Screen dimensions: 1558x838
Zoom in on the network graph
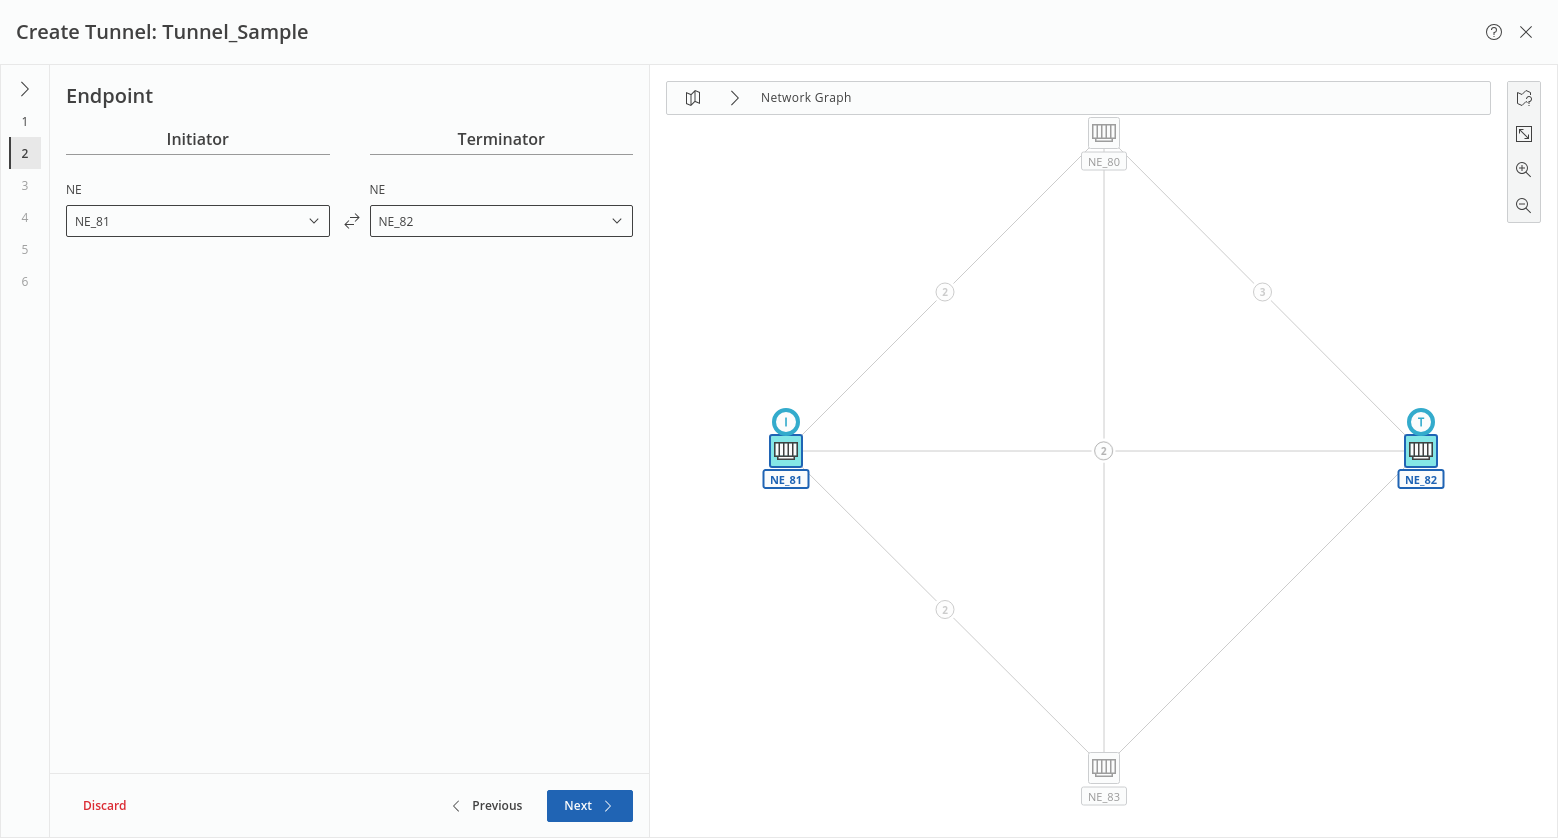pos(1523,170)
